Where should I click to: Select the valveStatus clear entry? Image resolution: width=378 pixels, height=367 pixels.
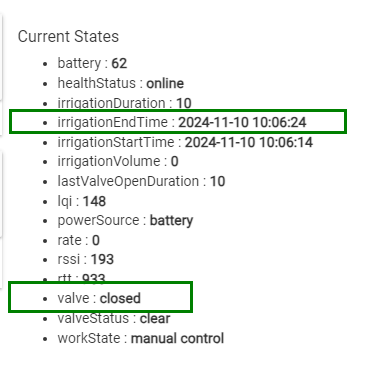114,318
